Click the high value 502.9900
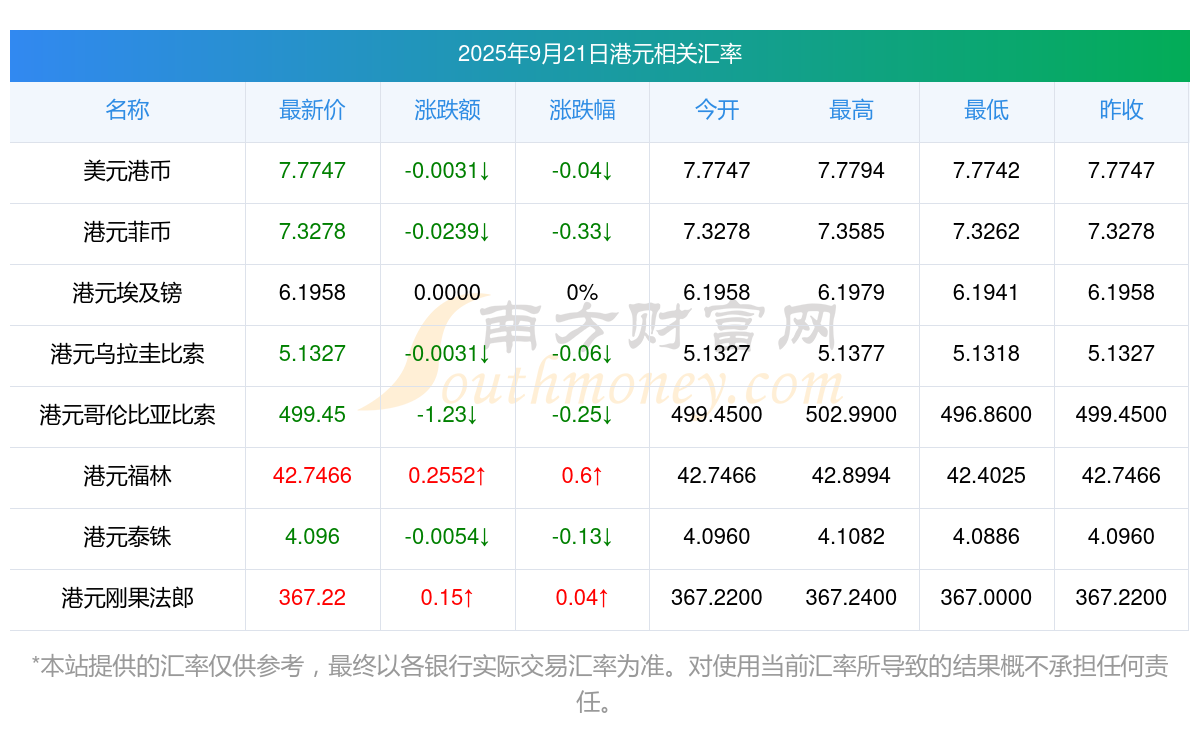The image size is (1200, 733). pos(851,415)
